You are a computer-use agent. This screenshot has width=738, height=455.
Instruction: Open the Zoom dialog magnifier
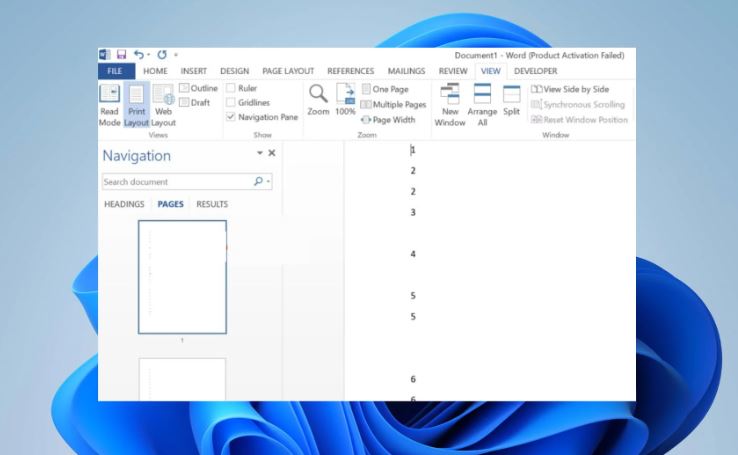(318, 100)
